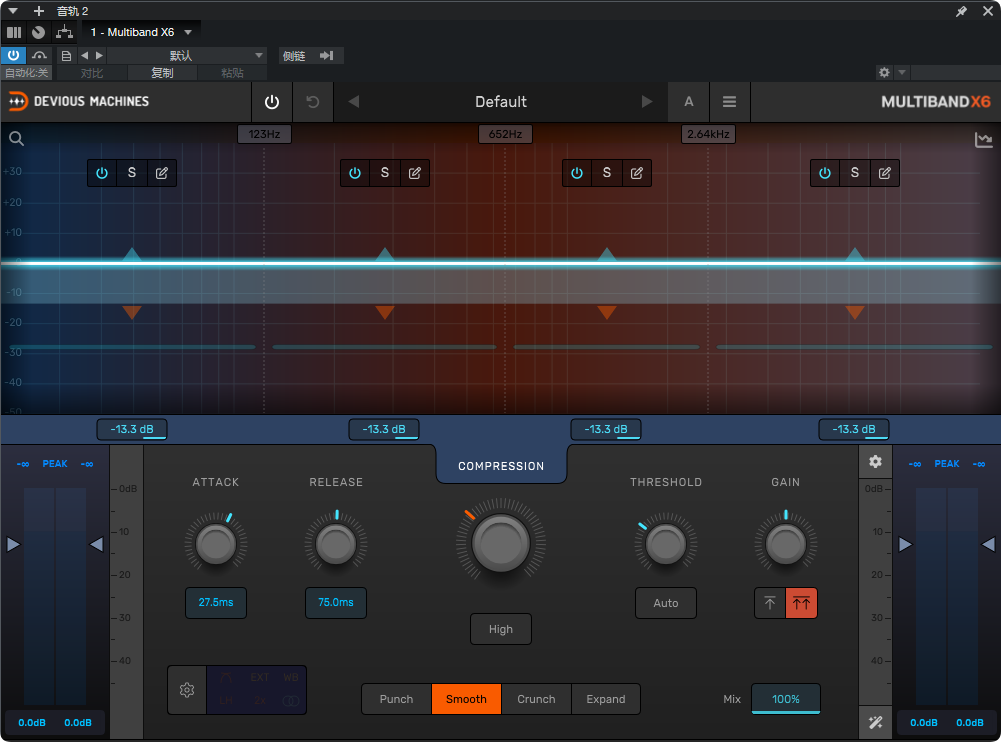This screenshot has width=1001, height=742.
Task: Click the 复制 copy button
Action: coord(162,73)
